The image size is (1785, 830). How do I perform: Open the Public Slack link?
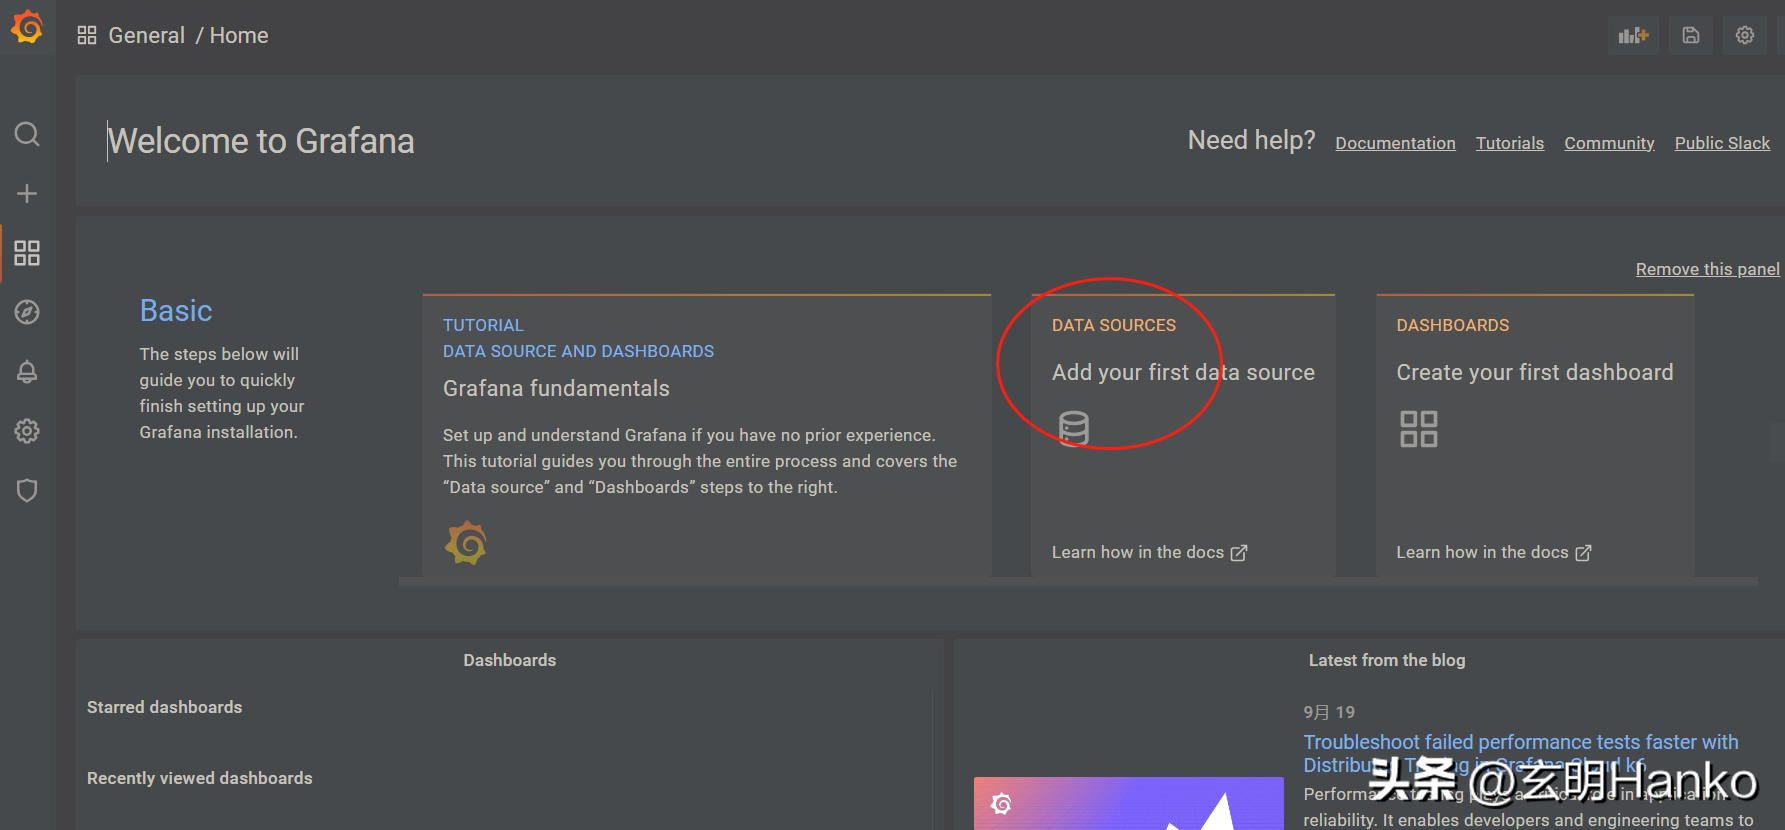[x=1722, y=143]
